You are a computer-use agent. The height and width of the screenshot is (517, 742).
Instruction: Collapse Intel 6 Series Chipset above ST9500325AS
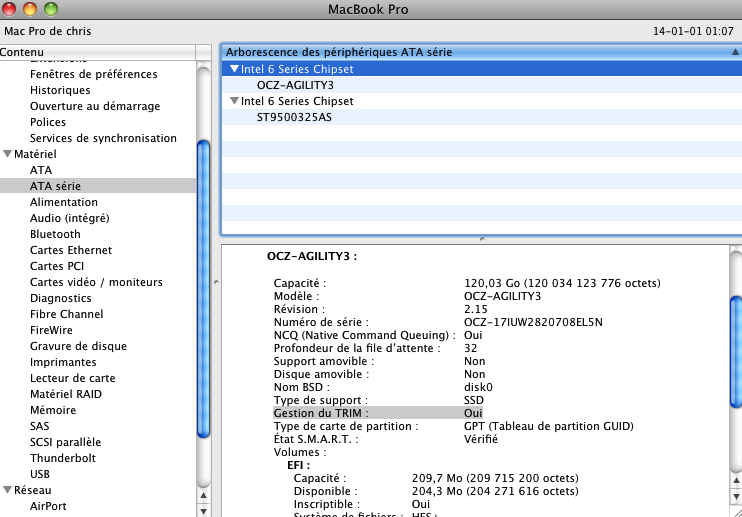pos(234,101)
